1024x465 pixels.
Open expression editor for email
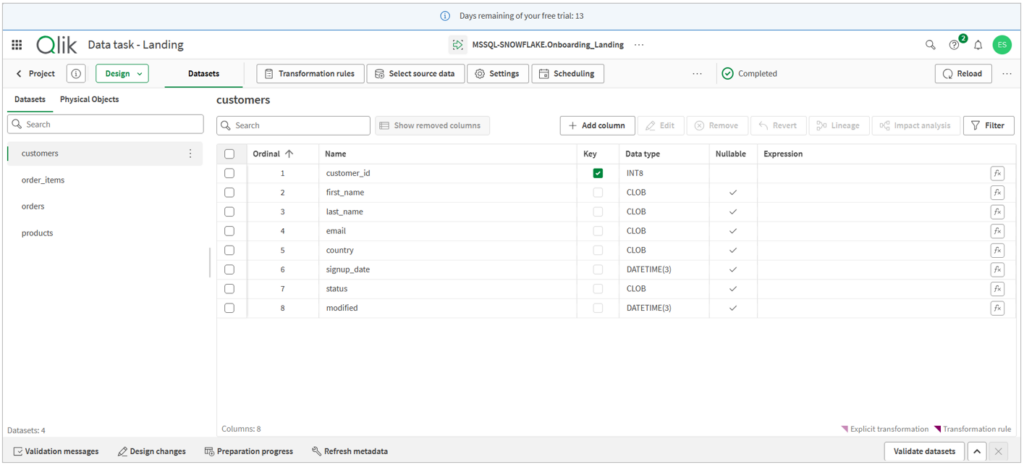tap(997, 231)
